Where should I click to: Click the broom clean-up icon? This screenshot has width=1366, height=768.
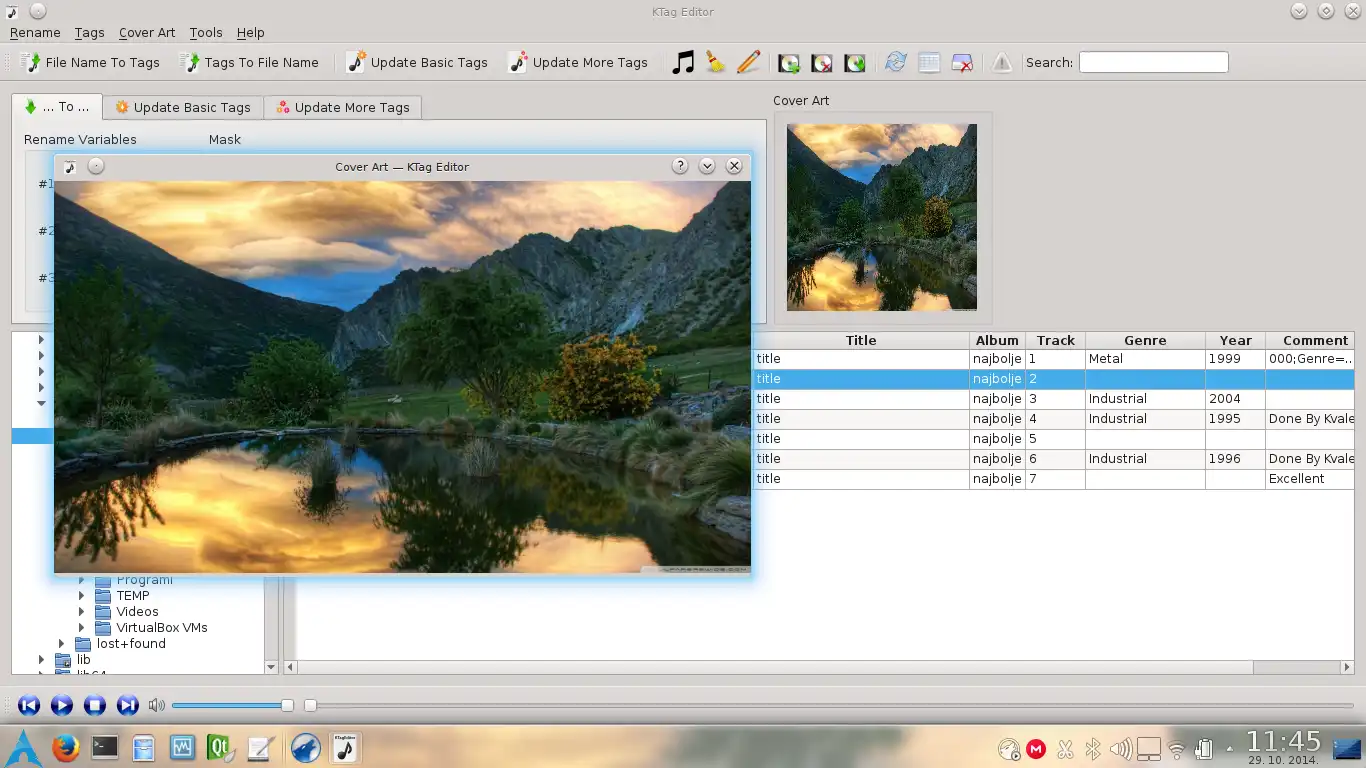click(x=715, y=62)
